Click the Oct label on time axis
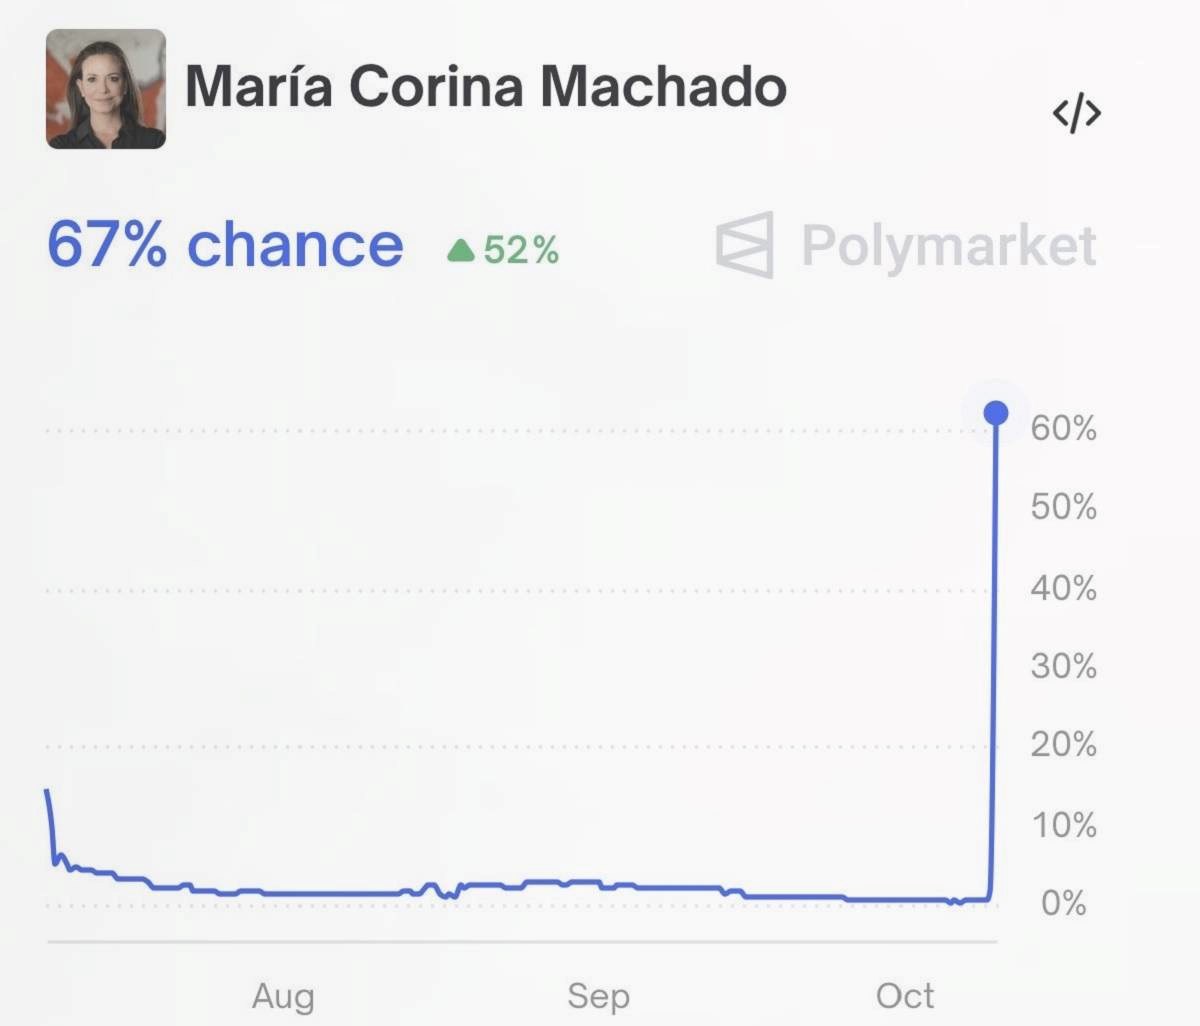Screen dimensions: 1200x1026 [905, 996]
